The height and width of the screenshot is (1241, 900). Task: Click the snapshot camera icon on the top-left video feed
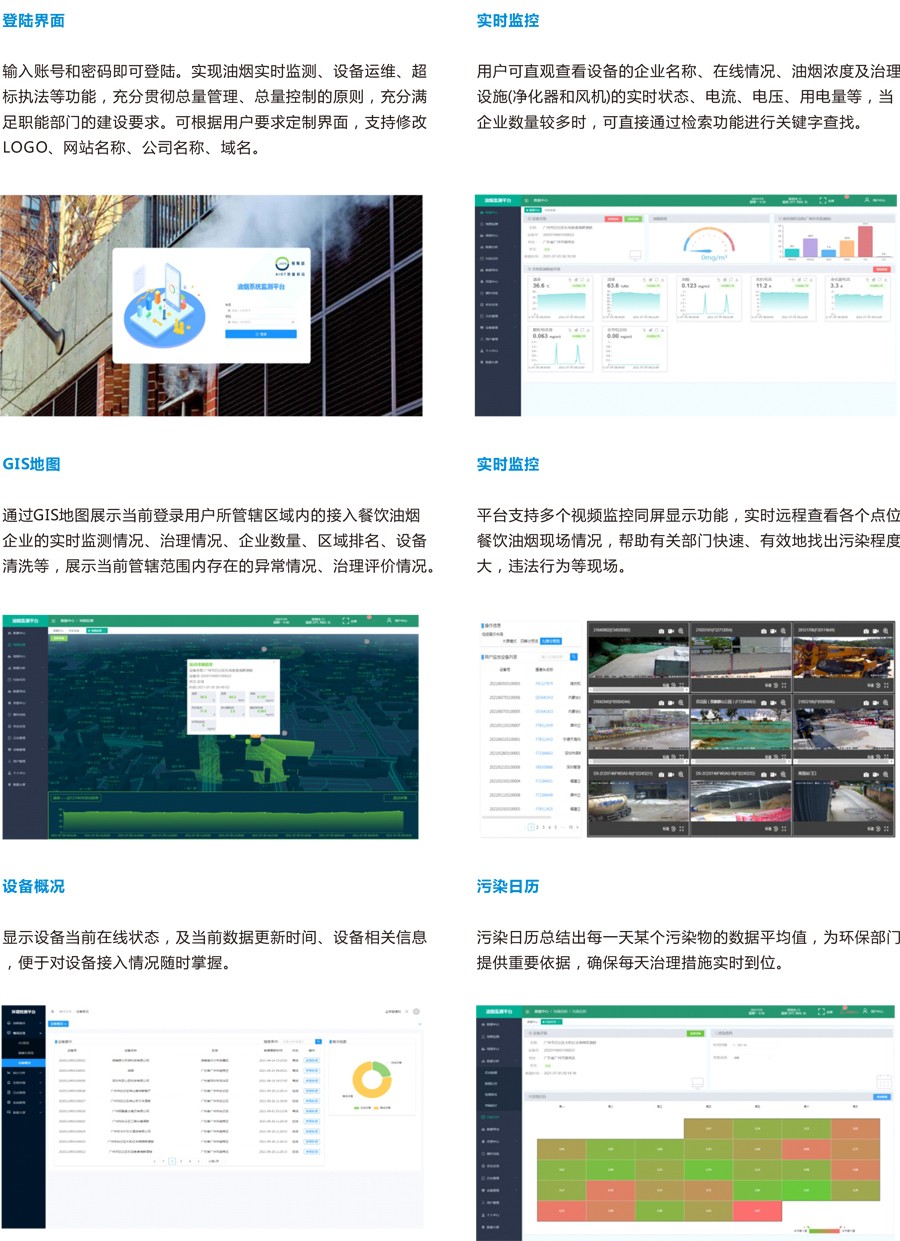coord(663,632)
